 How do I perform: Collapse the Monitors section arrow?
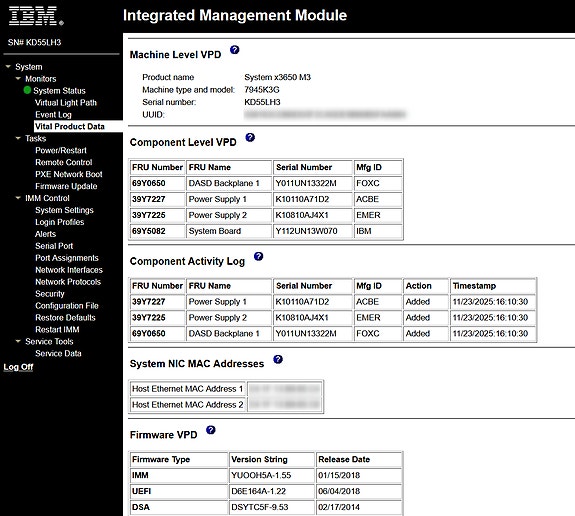[x=18, y=78]
